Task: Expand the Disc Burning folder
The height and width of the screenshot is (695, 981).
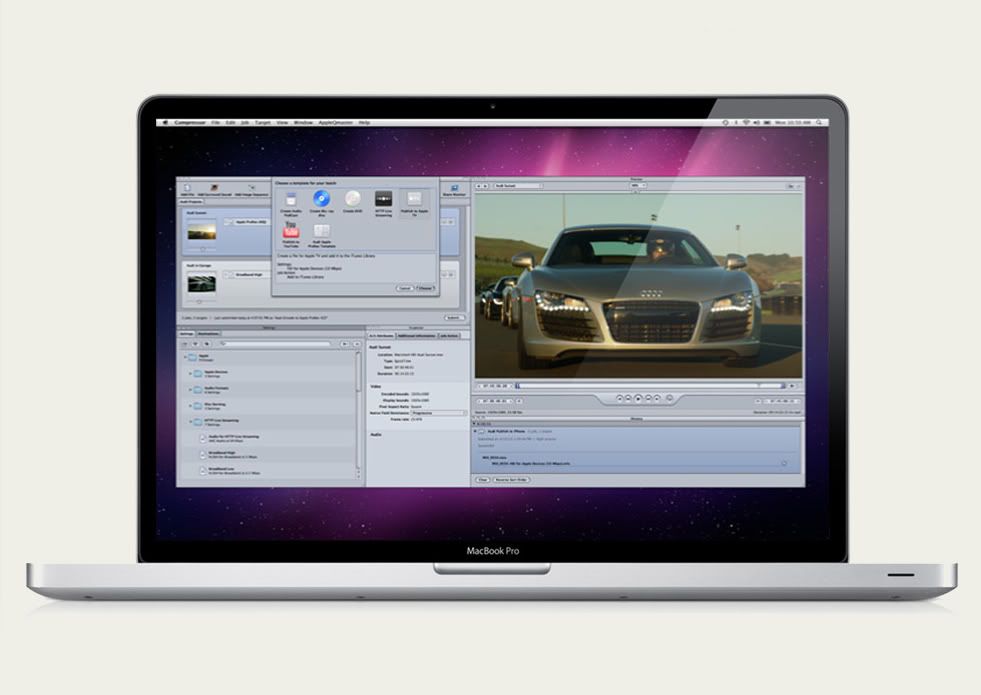Action: click(x=191, y=405)
